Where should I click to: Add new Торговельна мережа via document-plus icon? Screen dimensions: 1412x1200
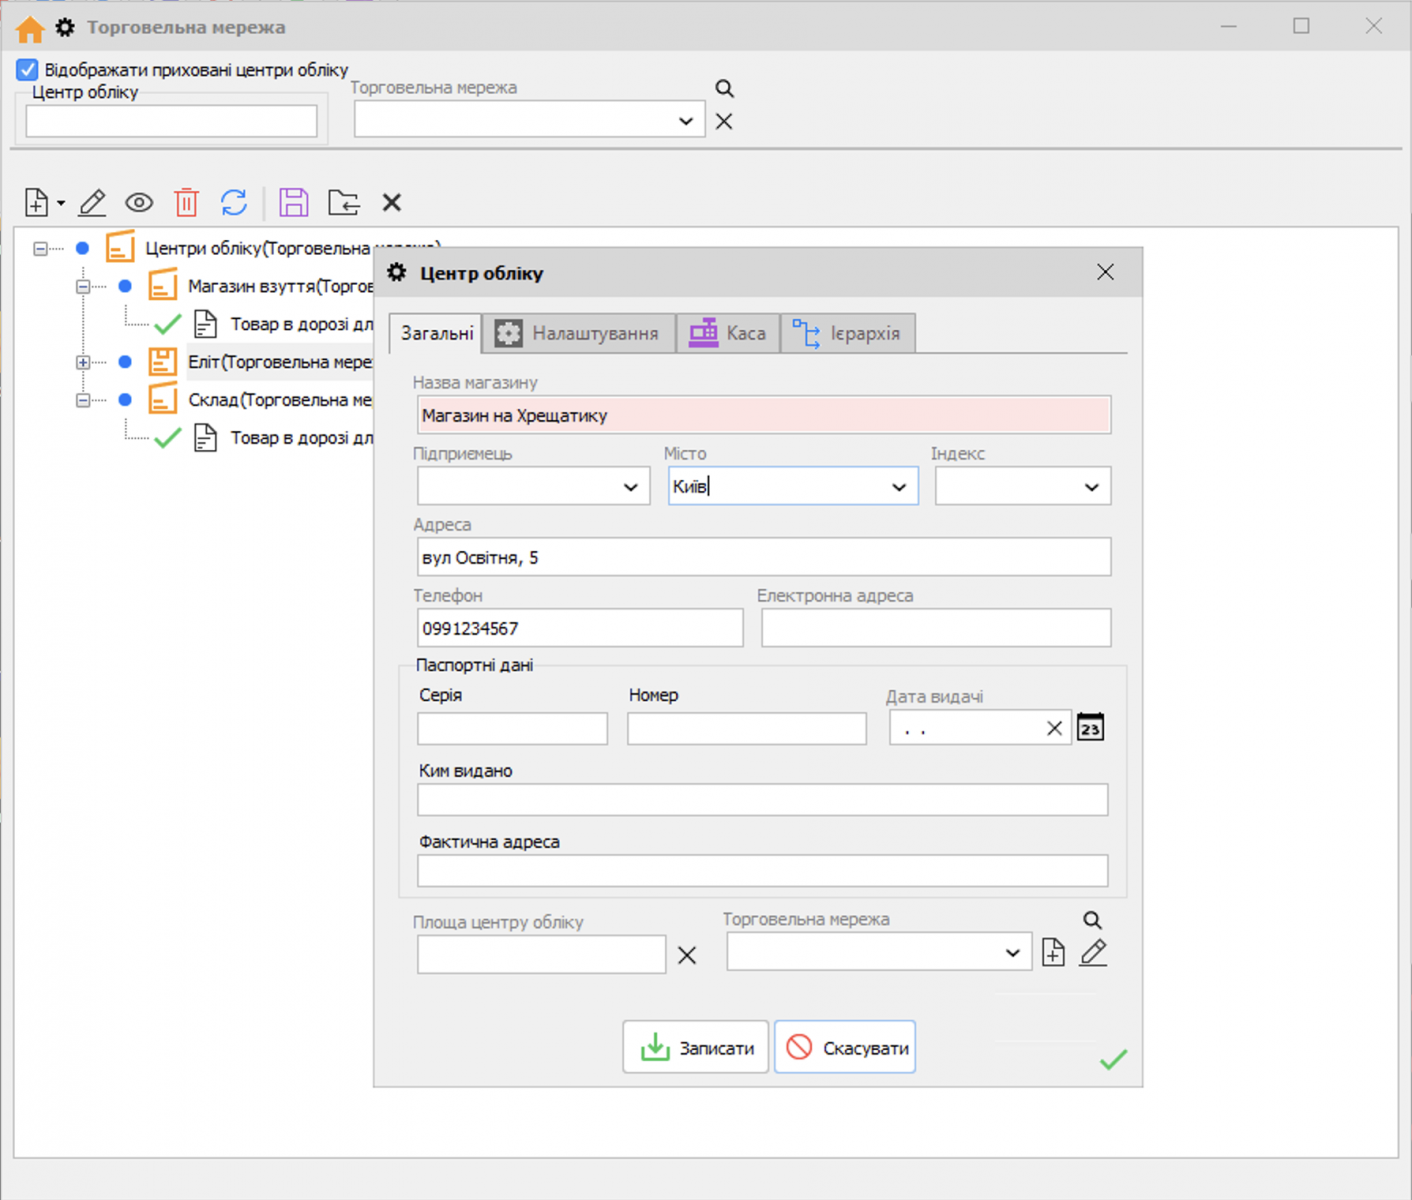click(x=1053, y=953)
